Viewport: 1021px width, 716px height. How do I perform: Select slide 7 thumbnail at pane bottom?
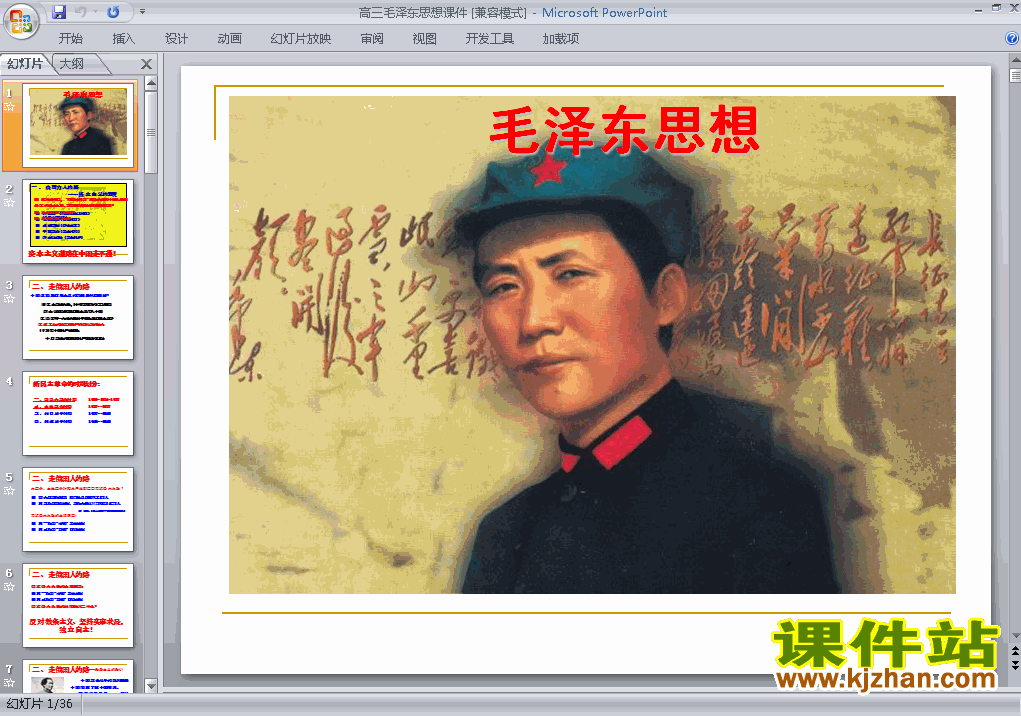[78, 676]
